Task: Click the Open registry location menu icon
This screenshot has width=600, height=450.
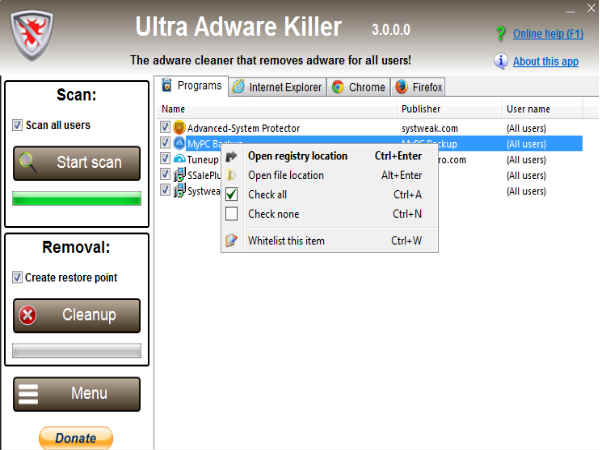Action: (232, 156)
